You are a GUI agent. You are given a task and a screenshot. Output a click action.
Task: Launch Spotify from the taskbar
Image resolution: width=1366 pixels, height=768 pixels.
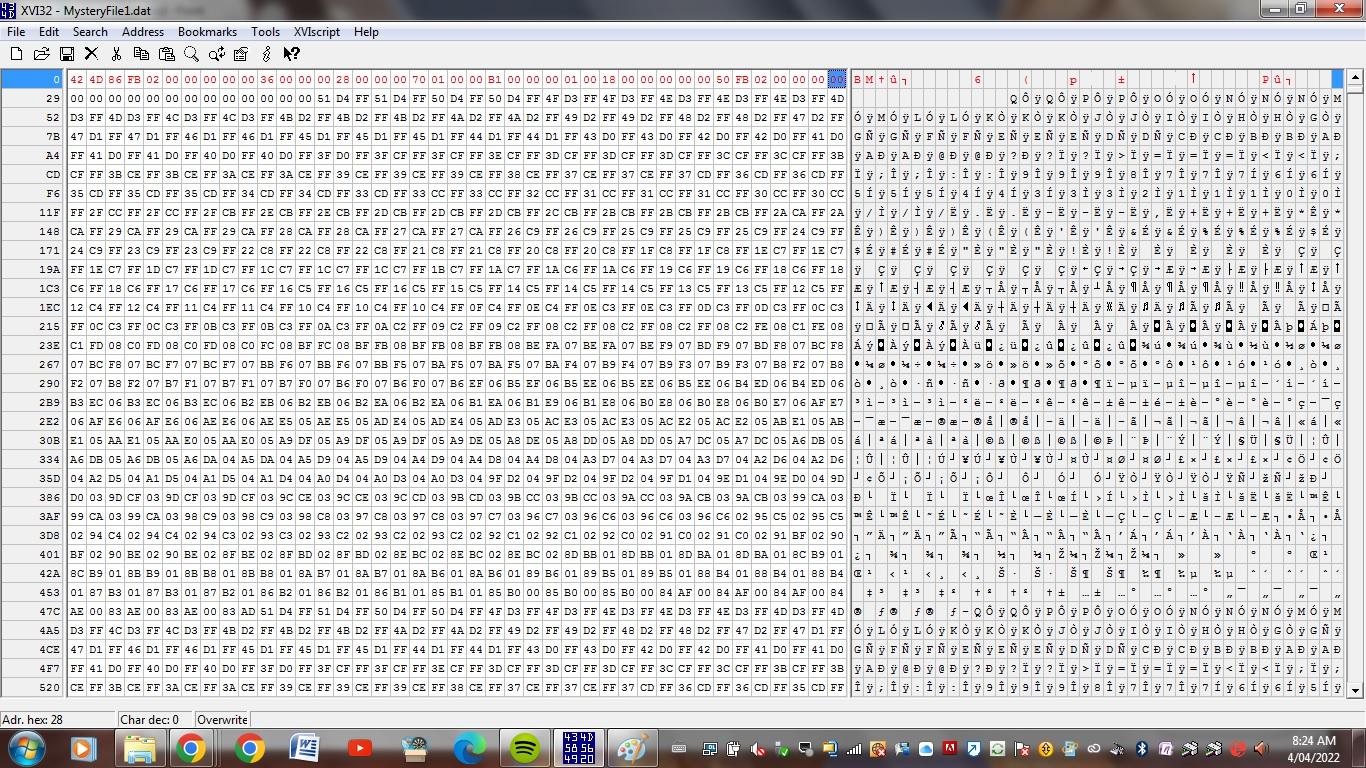coord(524,748)
